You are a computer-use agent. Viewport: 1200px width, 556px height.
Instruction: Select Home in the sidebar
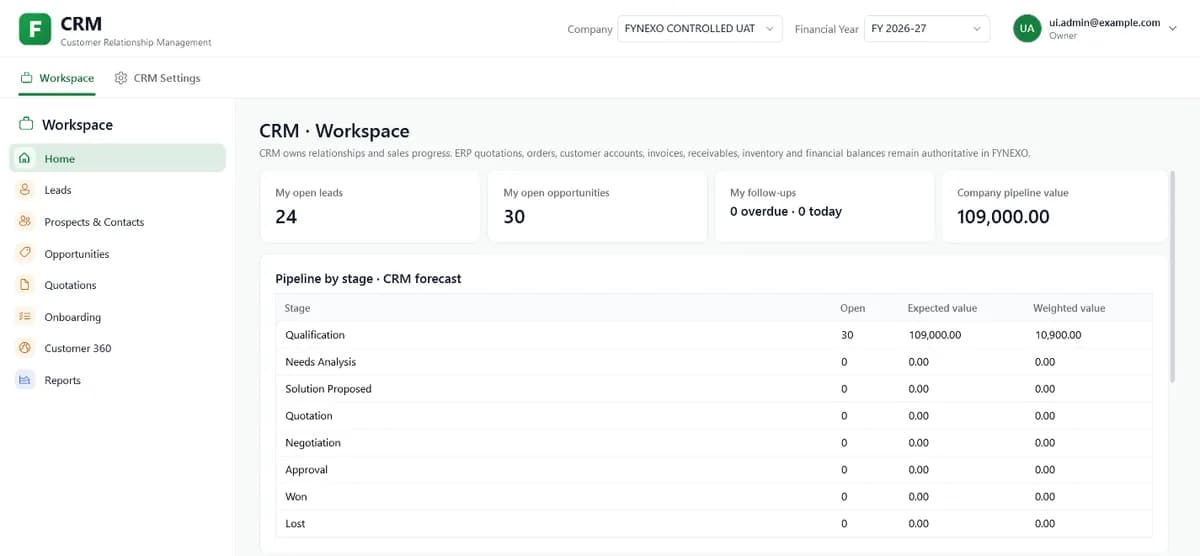point(118,158)
